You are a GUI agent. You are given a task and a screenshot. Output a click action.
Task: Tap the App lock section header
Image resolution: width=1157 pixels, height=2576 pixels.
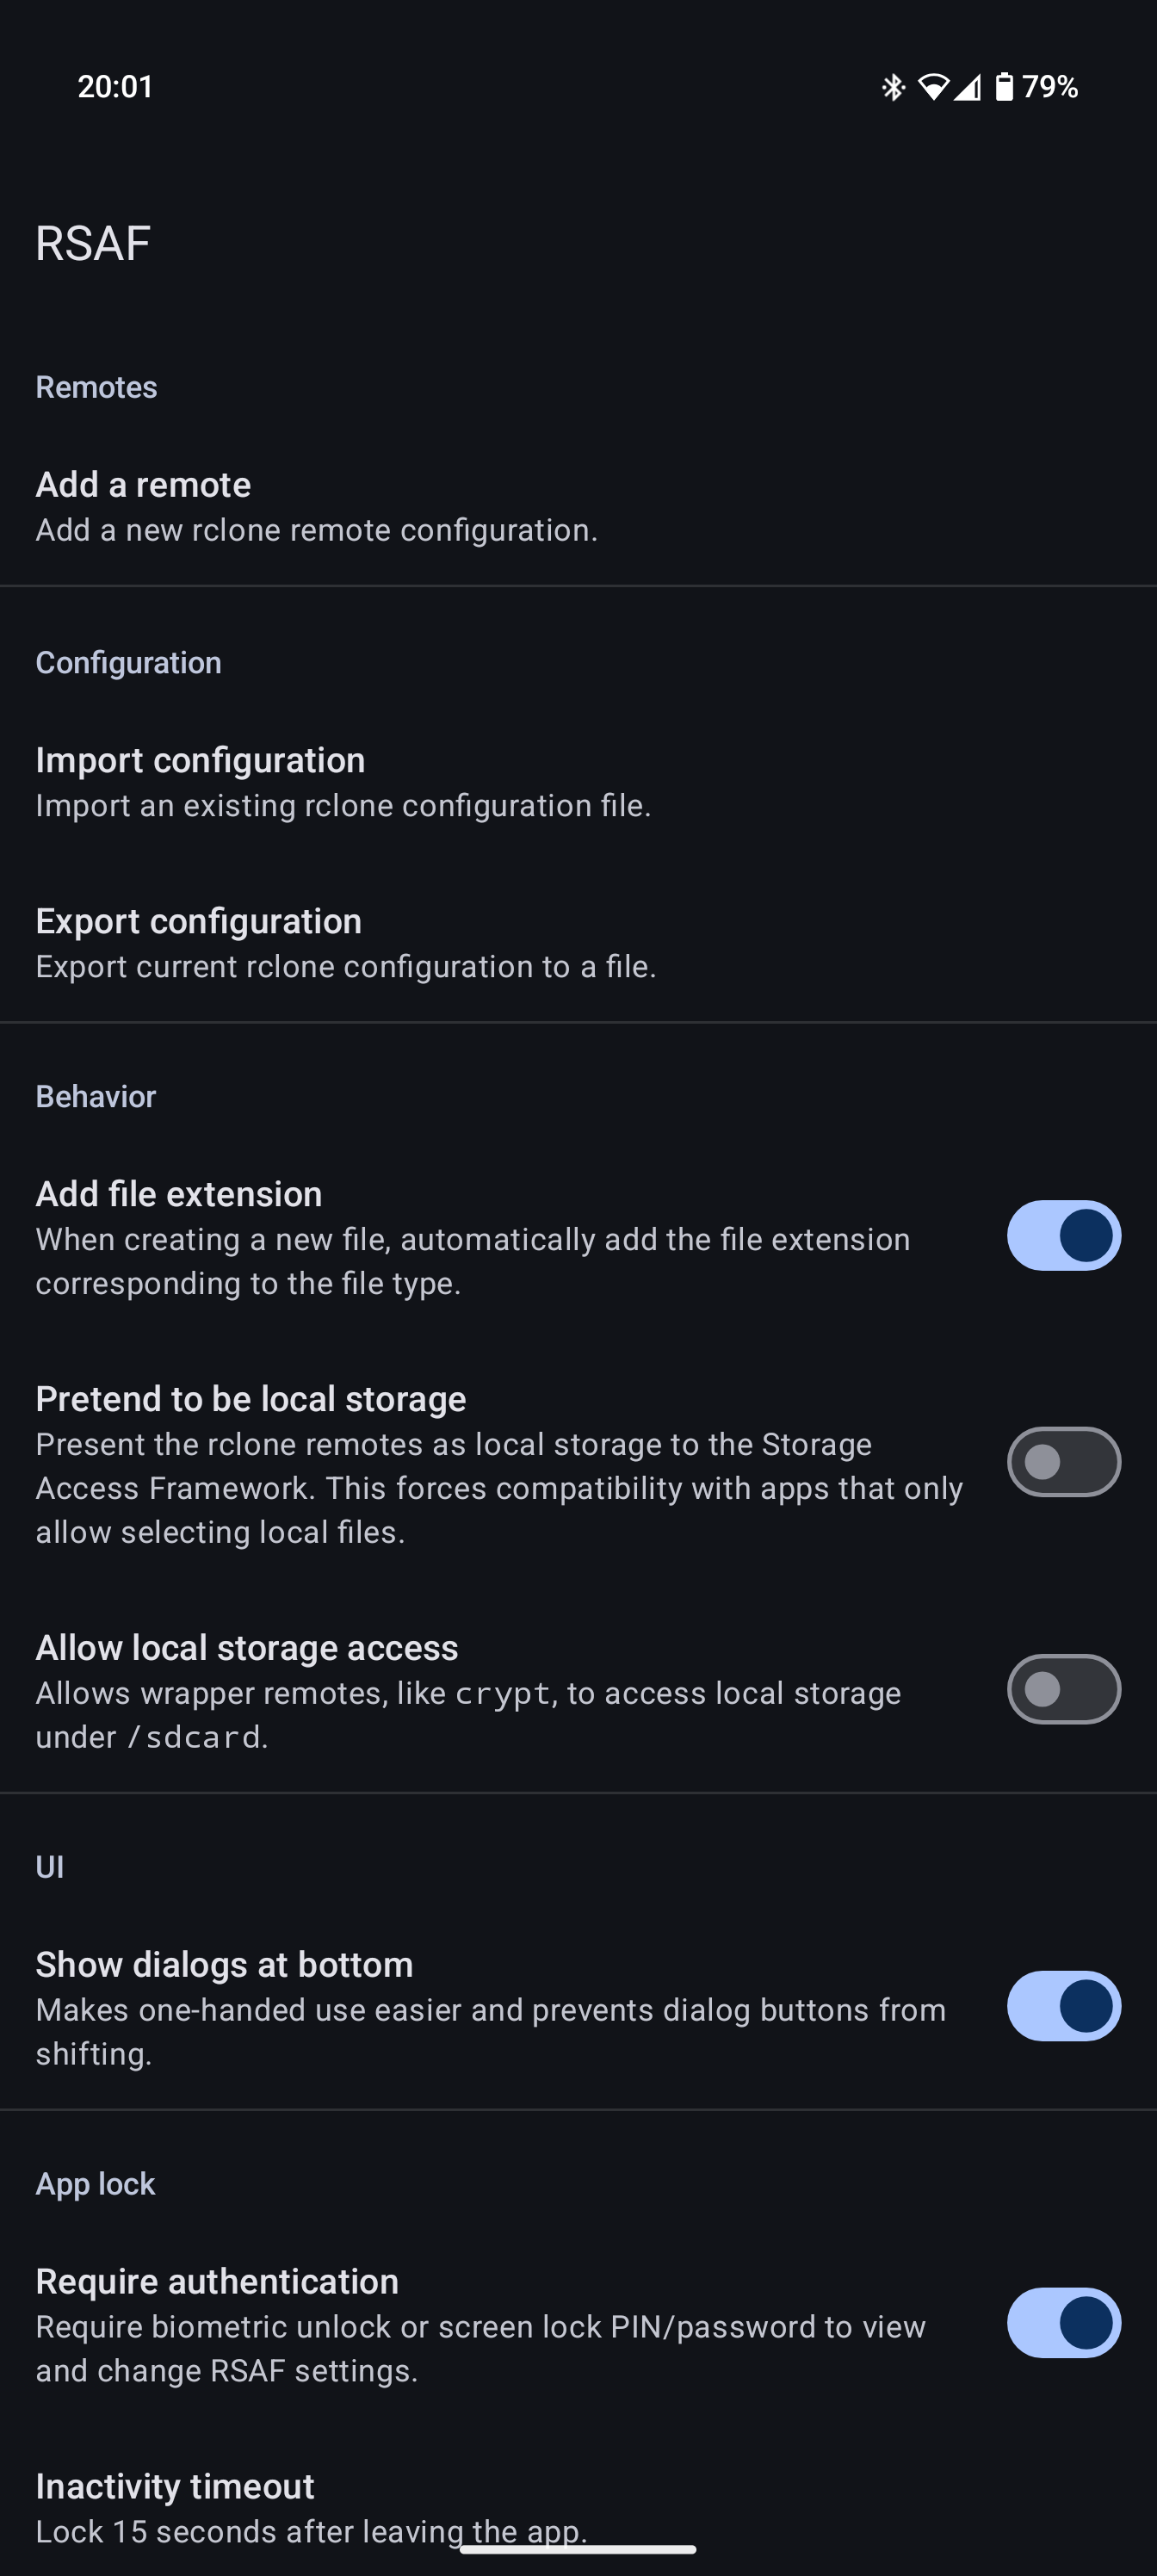pos(95,2183)
